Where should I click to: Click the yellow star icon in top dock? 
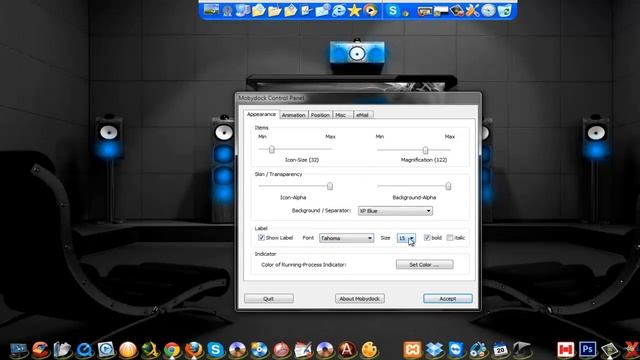pyautogui.click(x=354, y=11)
